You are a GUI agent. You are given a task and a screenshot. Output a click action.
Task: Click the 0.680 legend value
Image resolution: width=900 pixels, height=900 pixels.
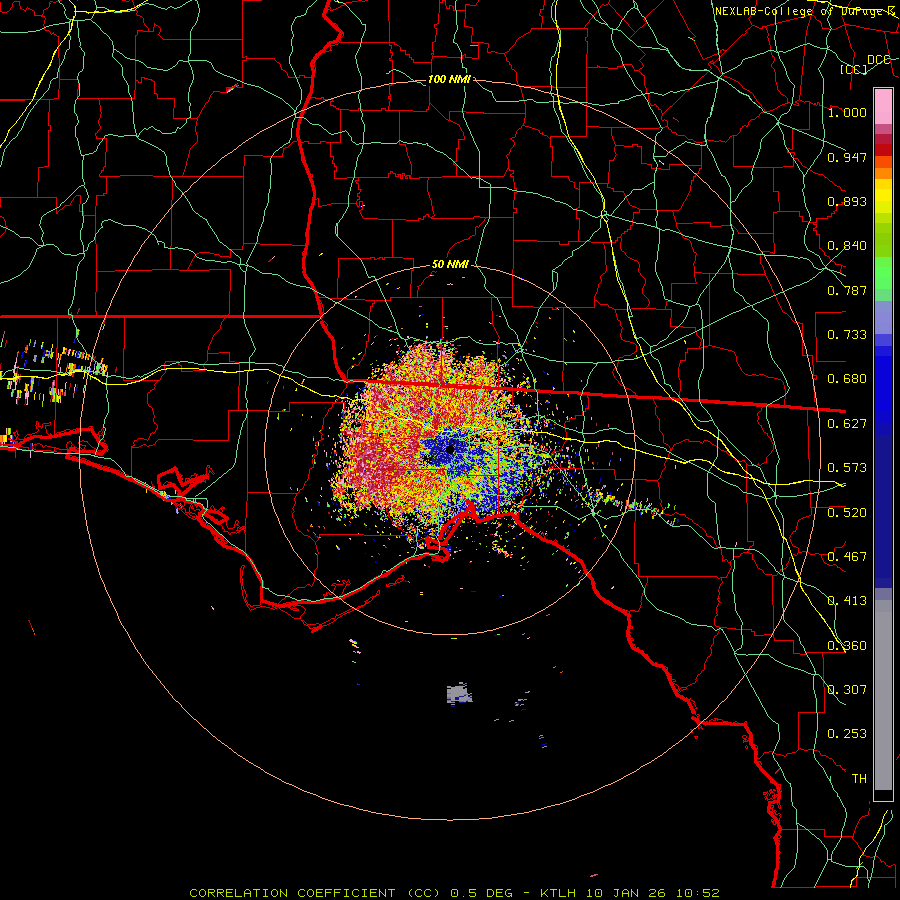point(847,379)
